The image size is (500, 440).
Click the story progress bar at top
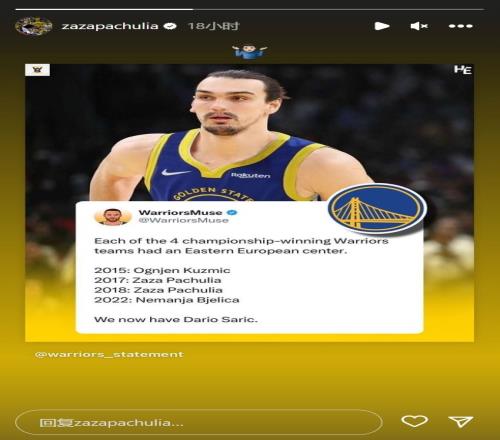click(250, 9)
